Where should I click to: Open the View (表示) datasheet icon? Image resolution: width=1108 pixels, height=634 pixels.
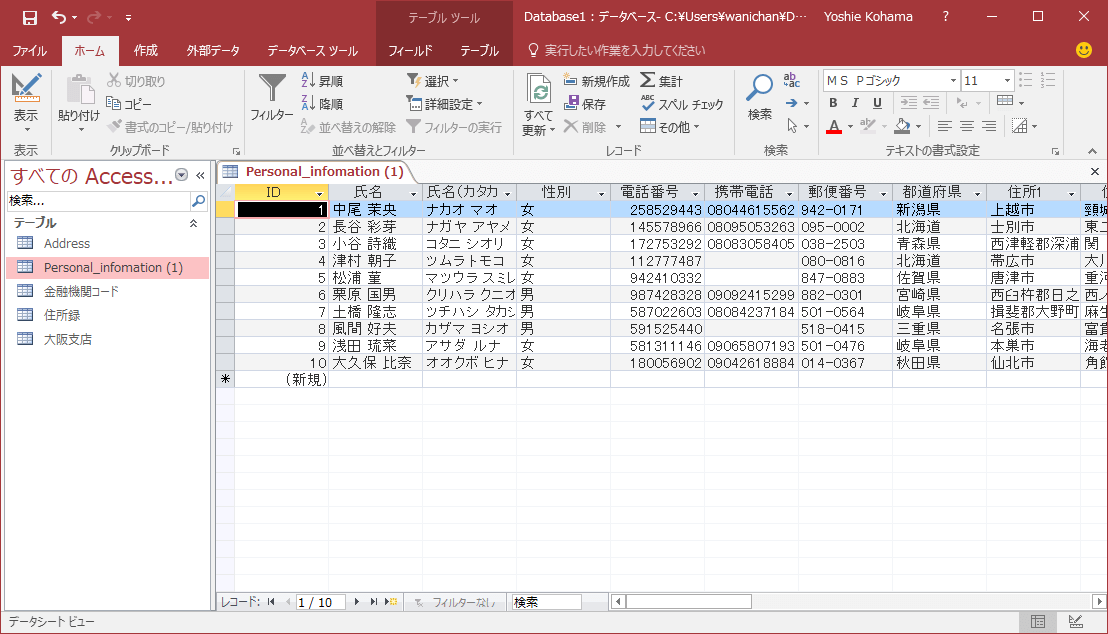point(26,88)
